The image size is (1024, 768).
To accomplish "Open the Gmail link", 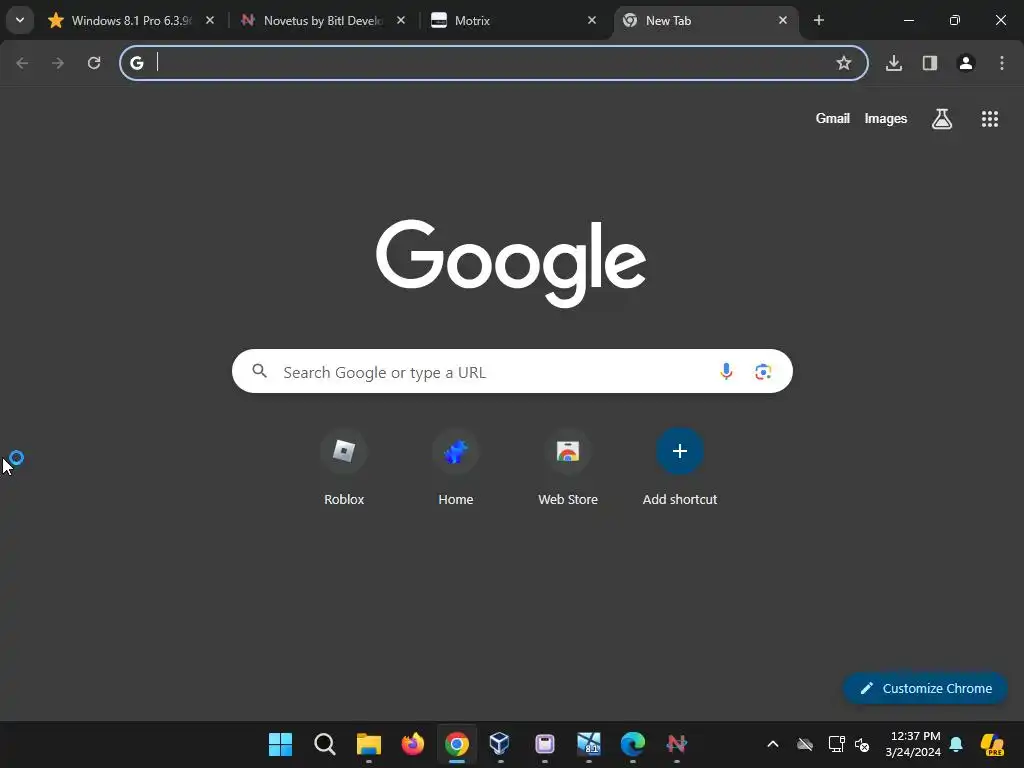I will [833, 118].
